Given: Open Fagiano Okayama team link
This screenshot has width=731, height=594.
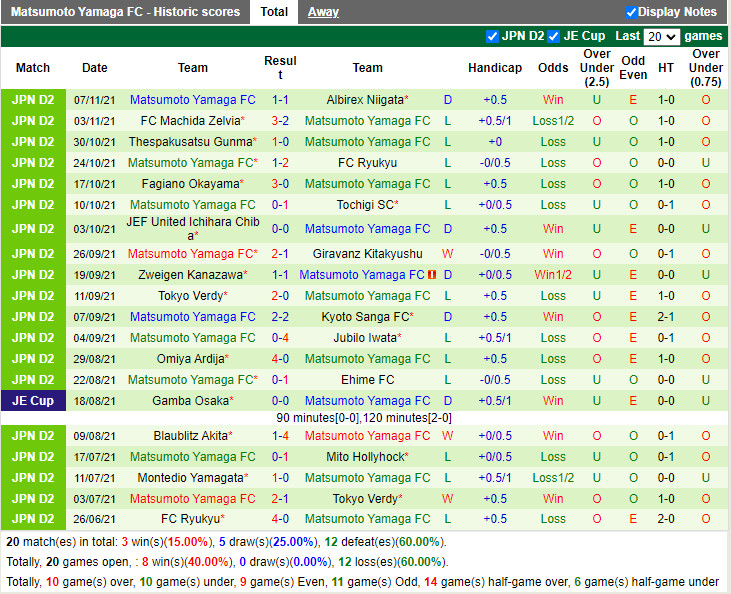Looking at the screenshot, I should click(x=190, y=184).
